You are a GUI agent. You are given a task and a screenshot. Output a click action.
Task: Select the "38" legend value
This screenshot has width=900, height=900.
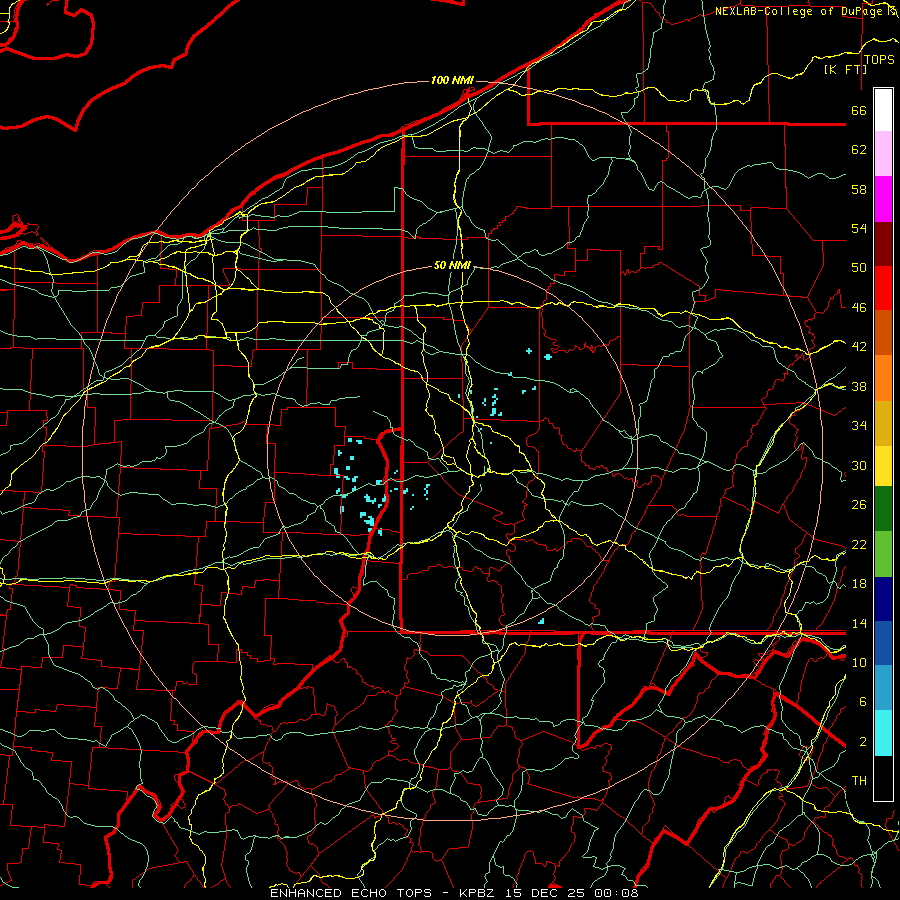pos(859,386)
